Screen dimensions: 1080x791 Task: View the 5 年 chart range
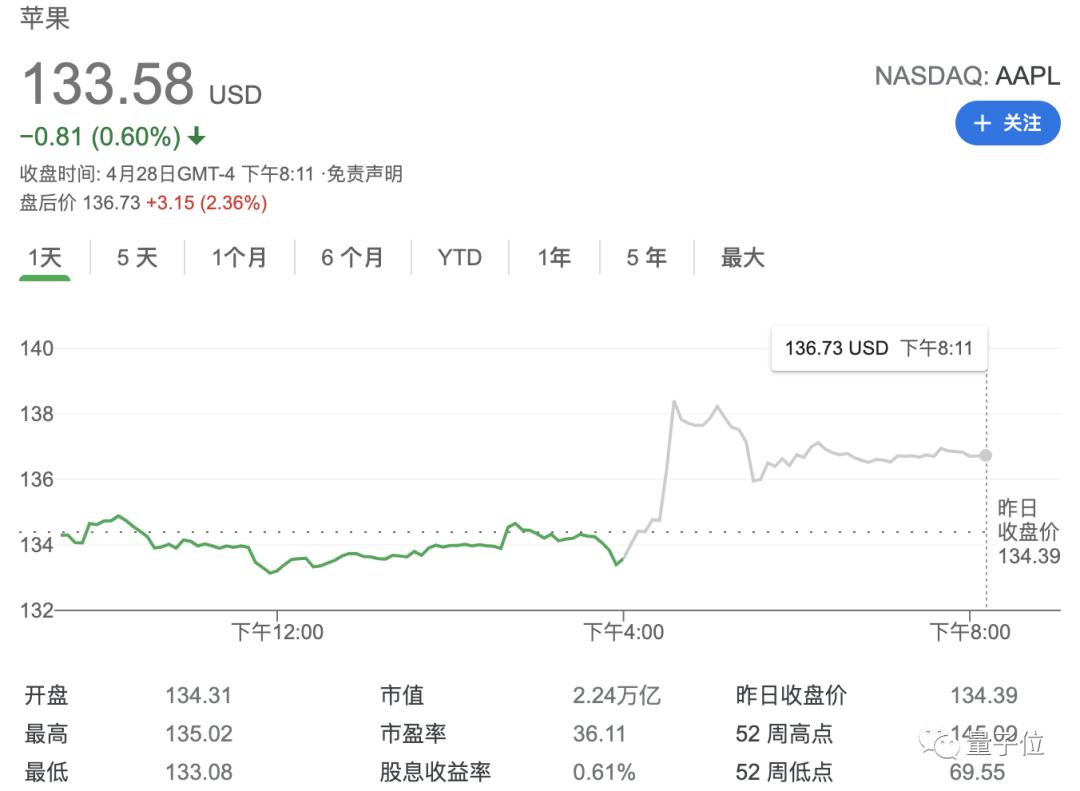[x=646, y=258]
